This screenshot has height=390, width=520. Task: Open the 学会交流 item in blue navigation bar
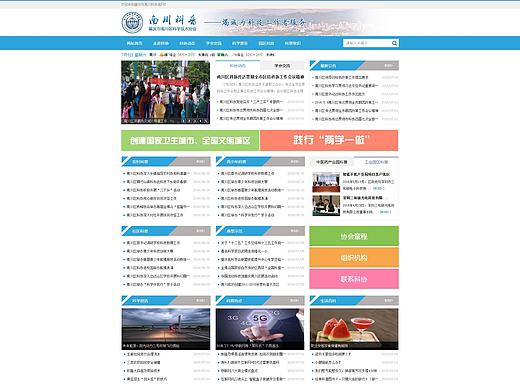[x=213, y=43]
